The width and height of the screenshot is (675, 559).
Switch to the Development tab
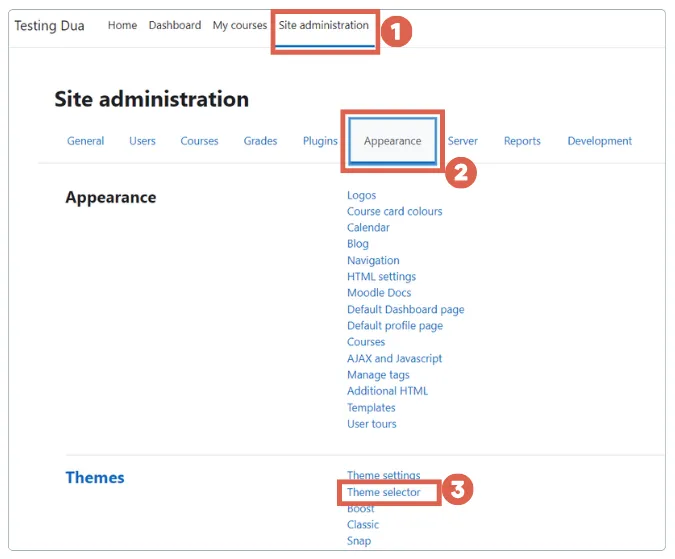tap(600, 142)
